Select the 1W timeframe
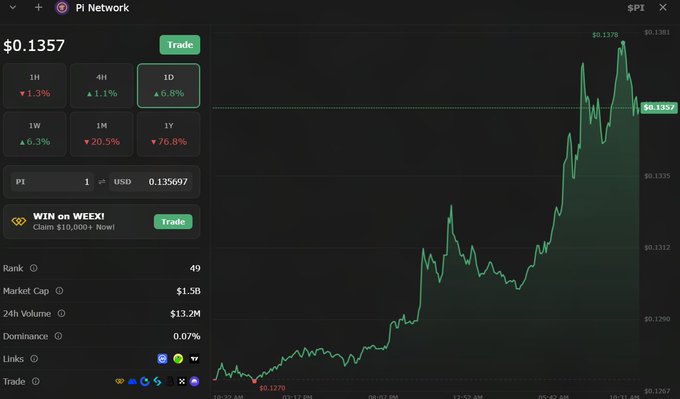Viewport: 680px width, 399px height. (35, 134)
